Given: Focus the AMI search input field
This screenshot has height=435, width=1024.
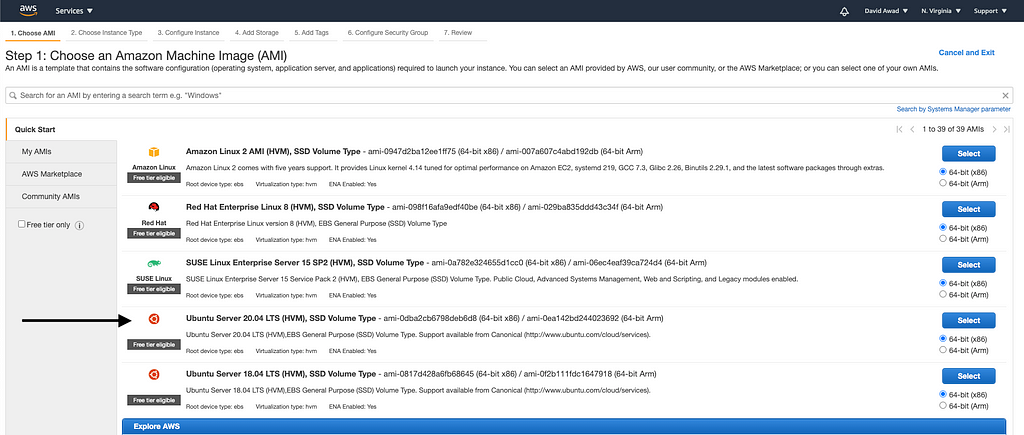Looking at the screenshot, I should [x=509, y=95].
